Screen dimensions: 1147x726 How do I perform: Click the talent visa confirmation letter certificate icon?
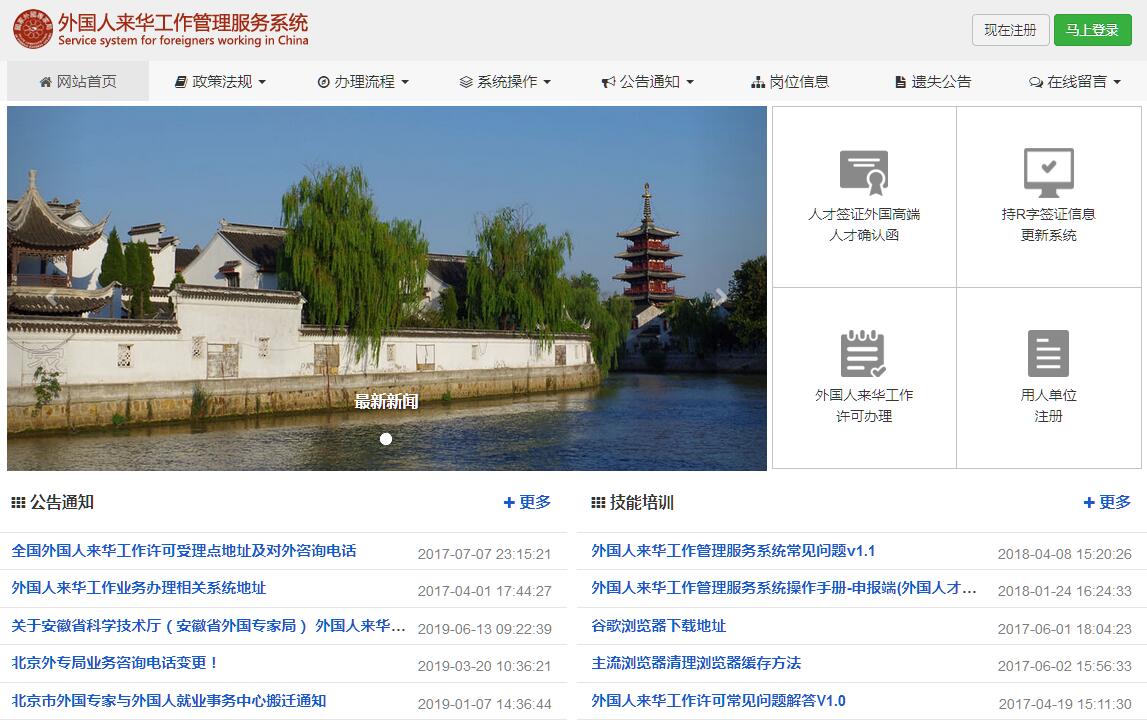click(864, 173)
